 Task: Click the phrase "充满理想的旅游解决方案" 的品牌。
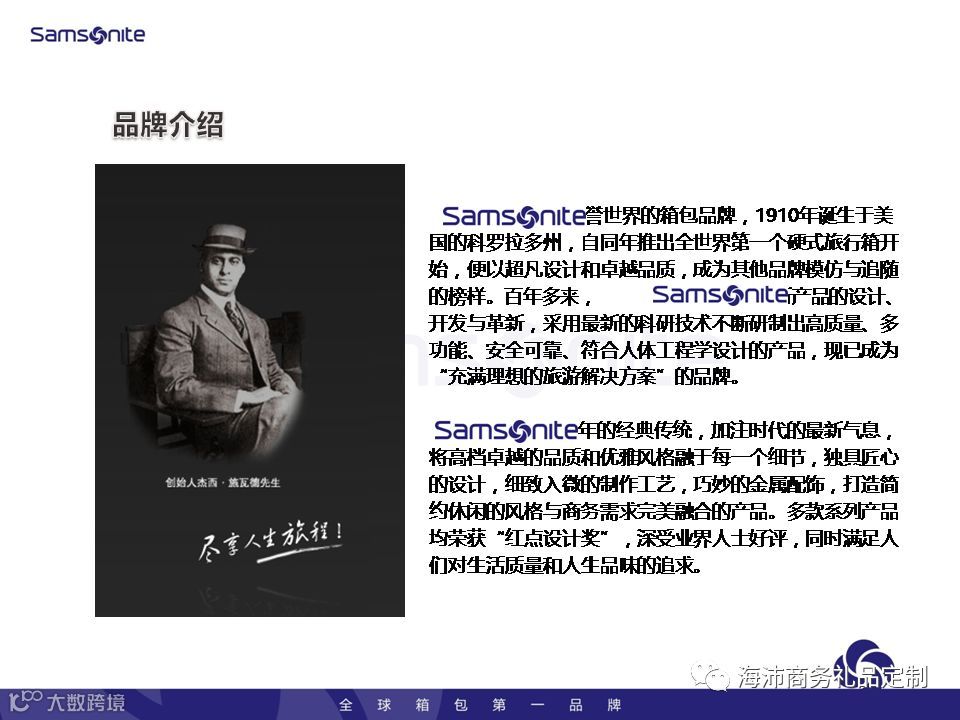[x=590, y=376]
